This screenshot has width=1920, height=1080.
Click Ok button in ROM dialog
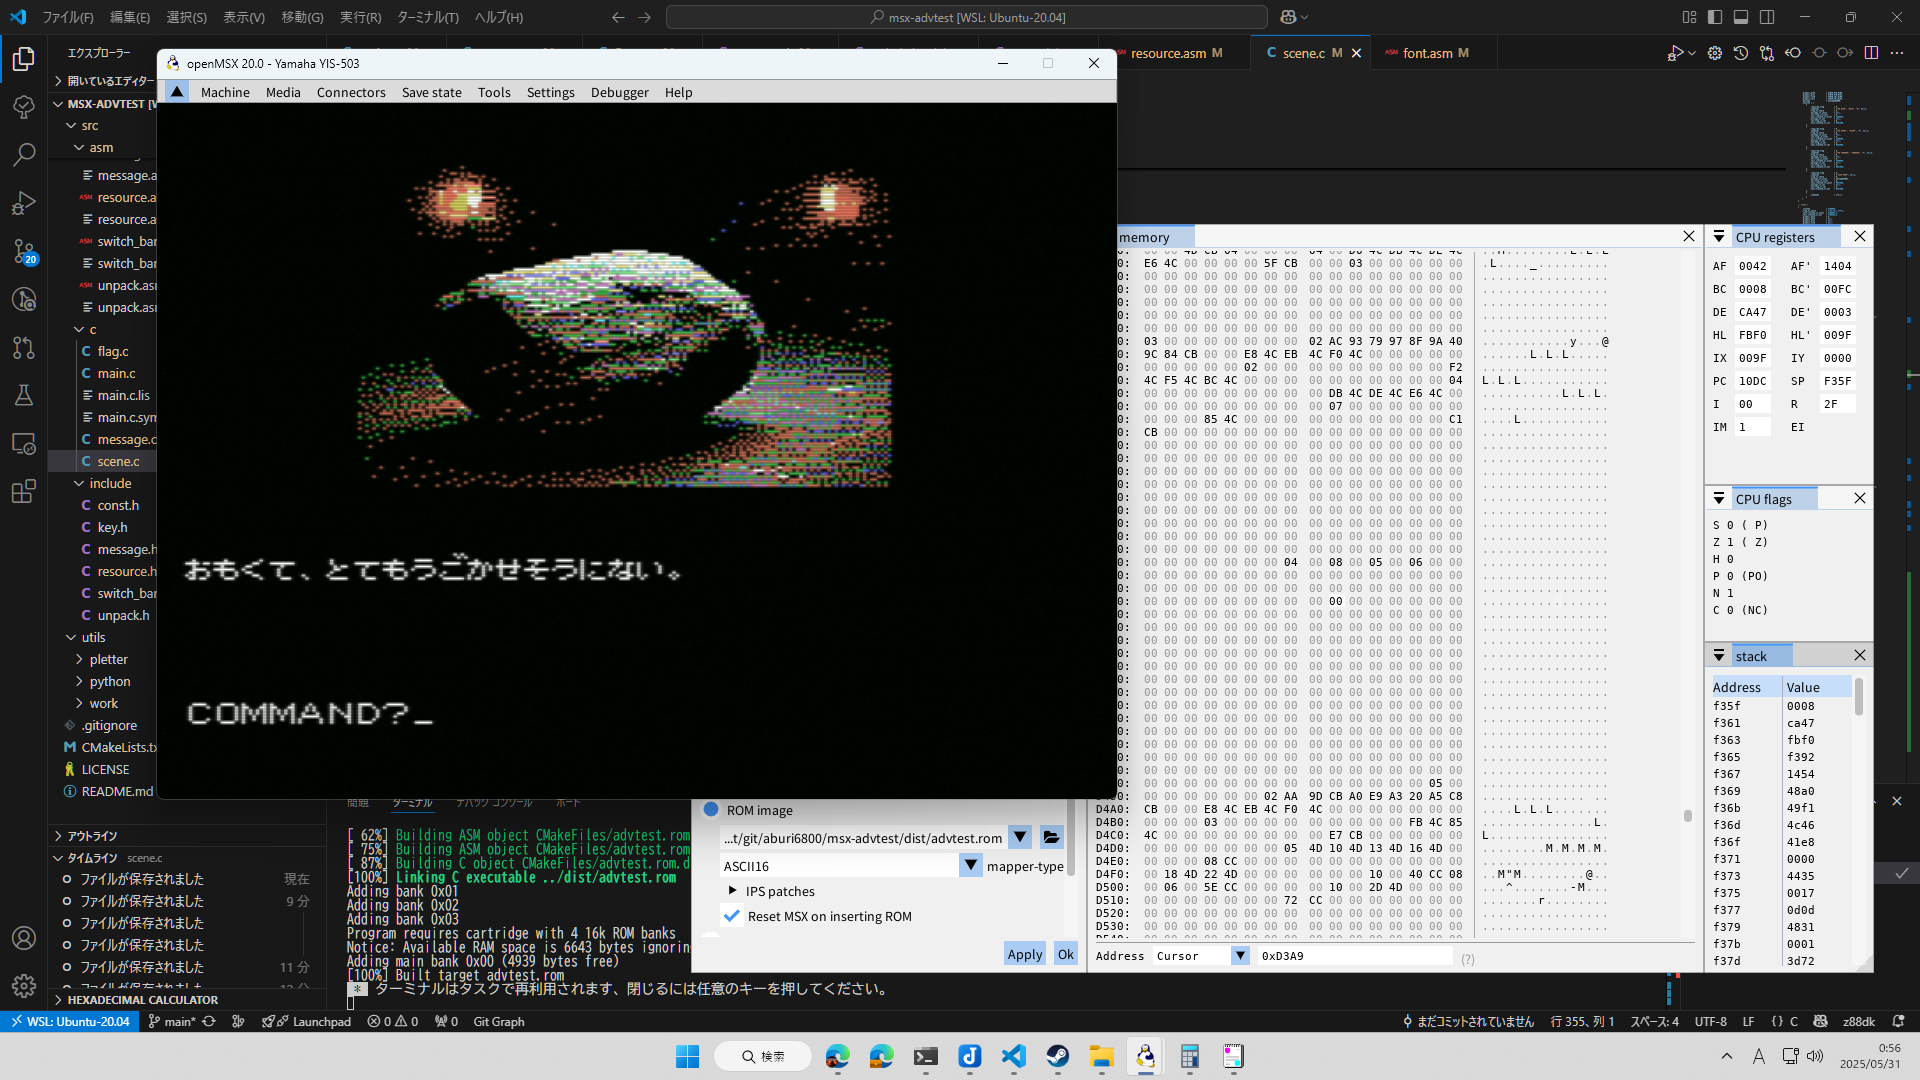click(x=1066, y=954)
